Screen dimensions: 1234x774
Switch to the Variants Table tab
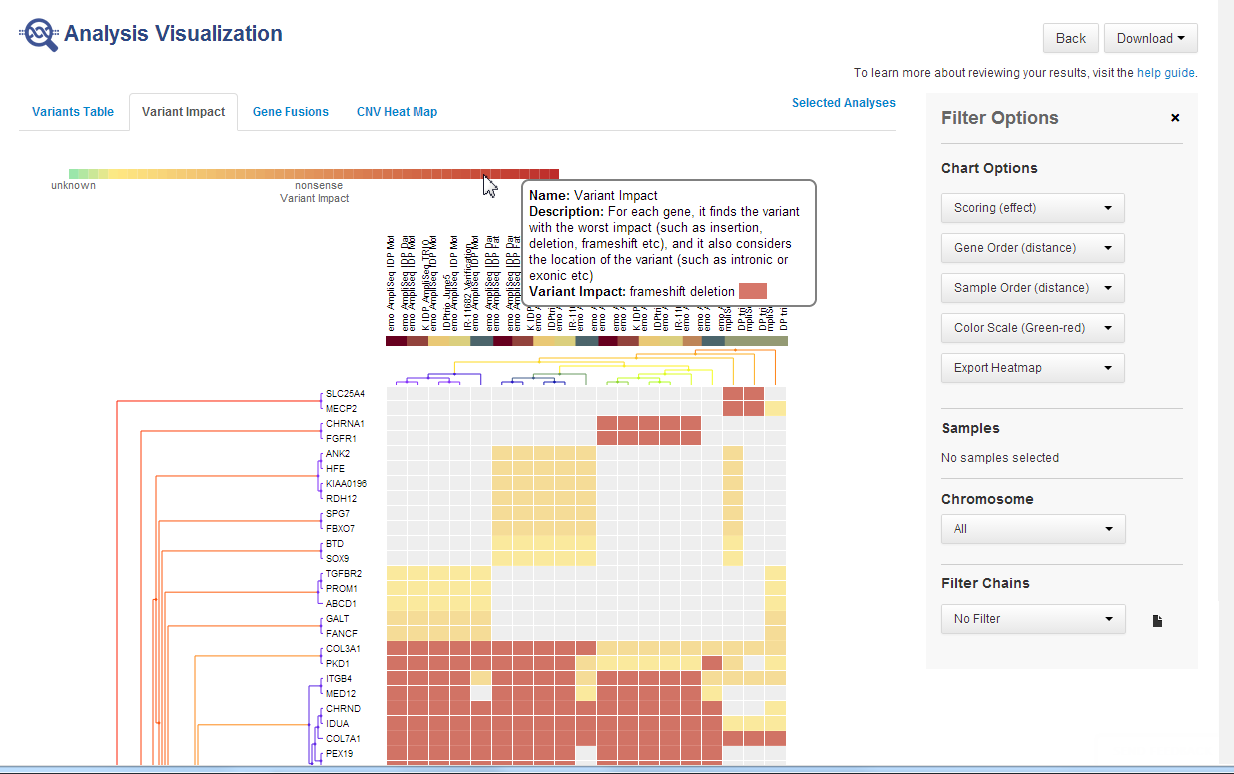click(73, 112)
